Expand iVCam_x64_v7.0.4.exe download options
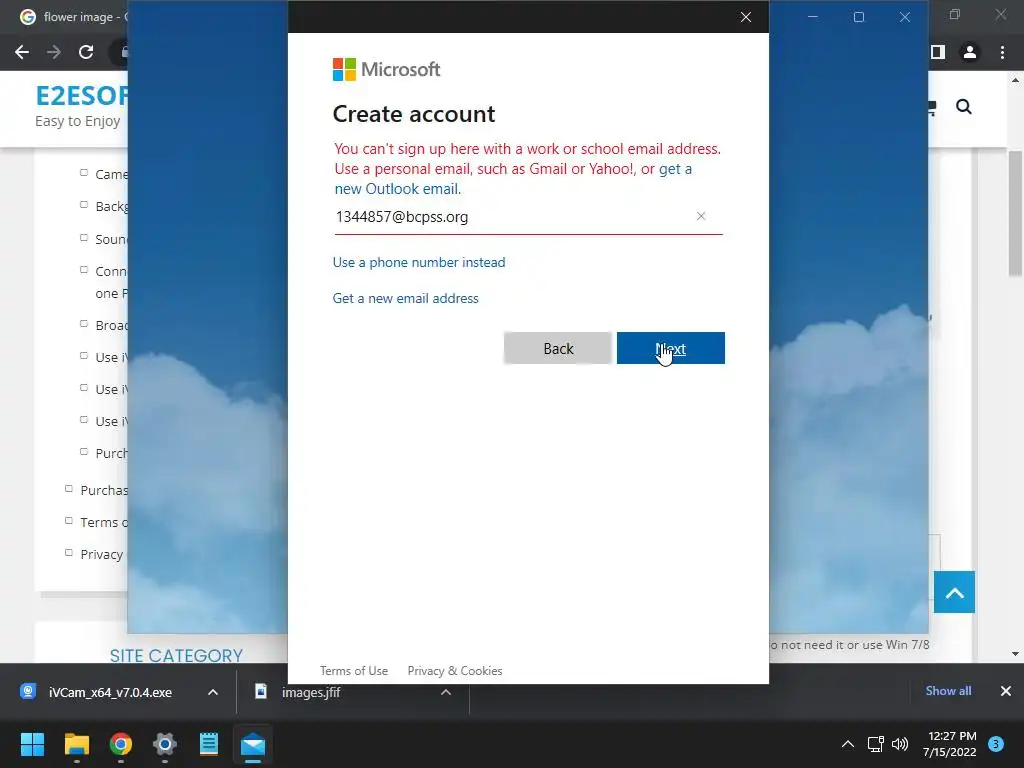This screenshot has width=1024, height=768. pyautogui.click(x=213, y=692)
